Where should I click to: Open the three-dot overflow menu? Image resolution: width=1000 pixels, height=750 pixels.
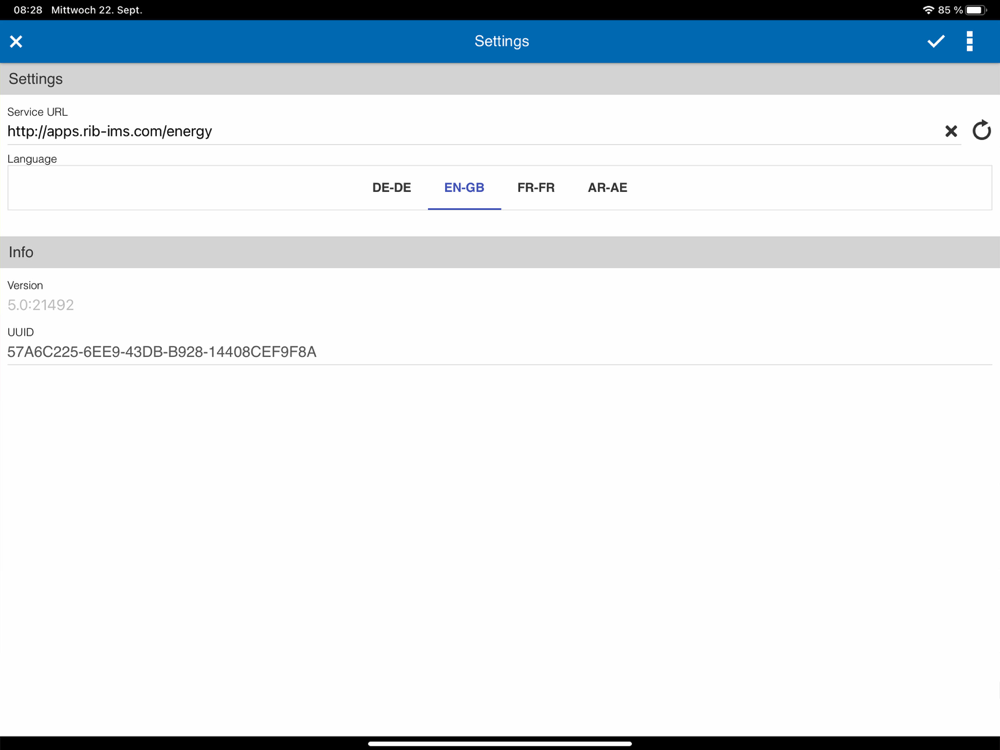pyautogui.click(x=969, y=41)
